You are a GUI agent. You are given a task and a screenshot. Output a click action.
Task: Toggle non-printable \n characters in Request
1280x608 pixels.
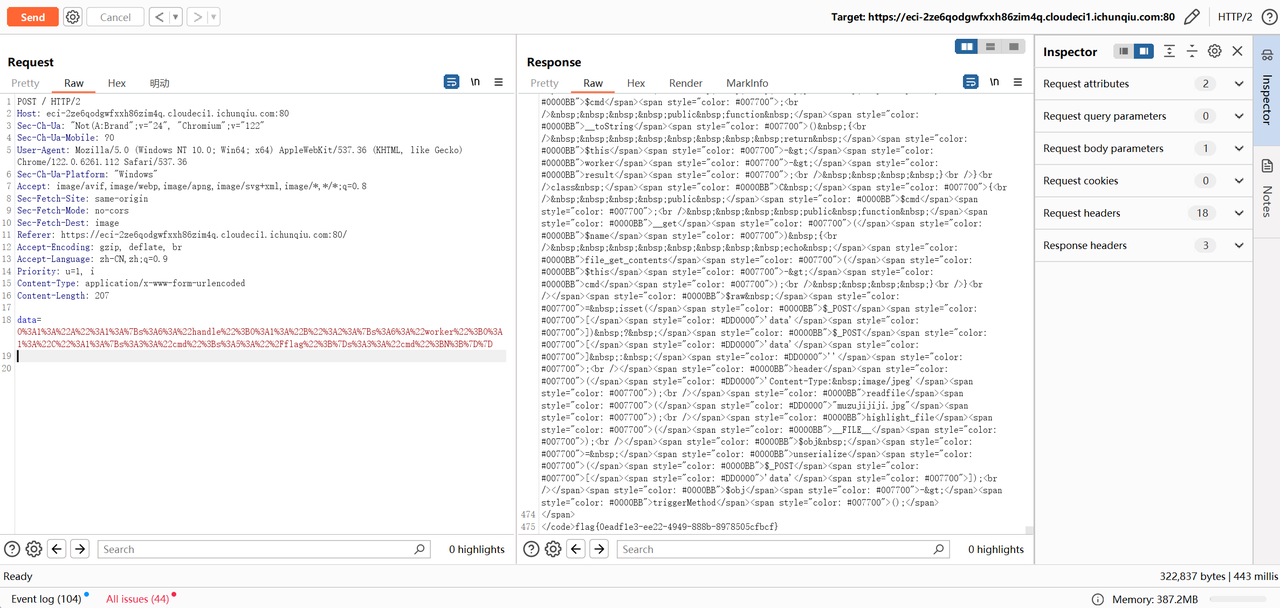476,82
